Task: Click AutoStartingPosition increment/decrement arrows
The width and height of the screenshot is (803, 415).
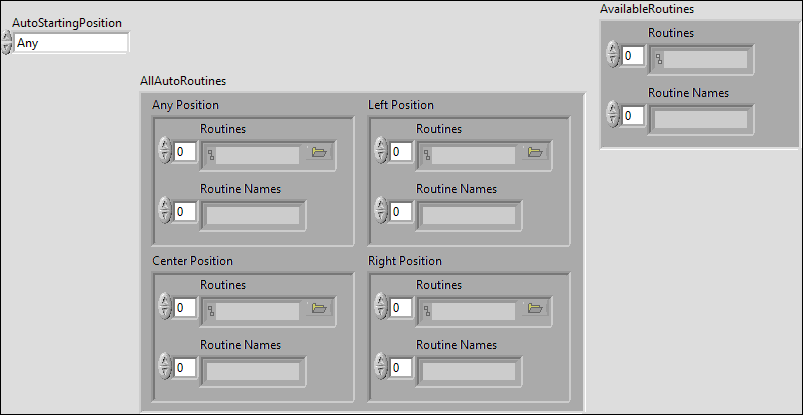Action: (x=7, y=43)
